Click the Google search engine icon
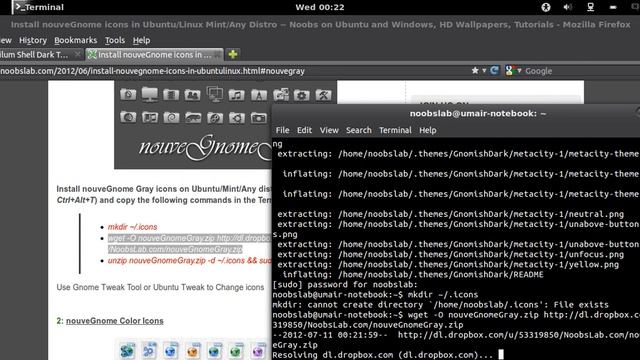Image resolution: width=640 pixels, height=360 pixels. click(x=509, y=71)
